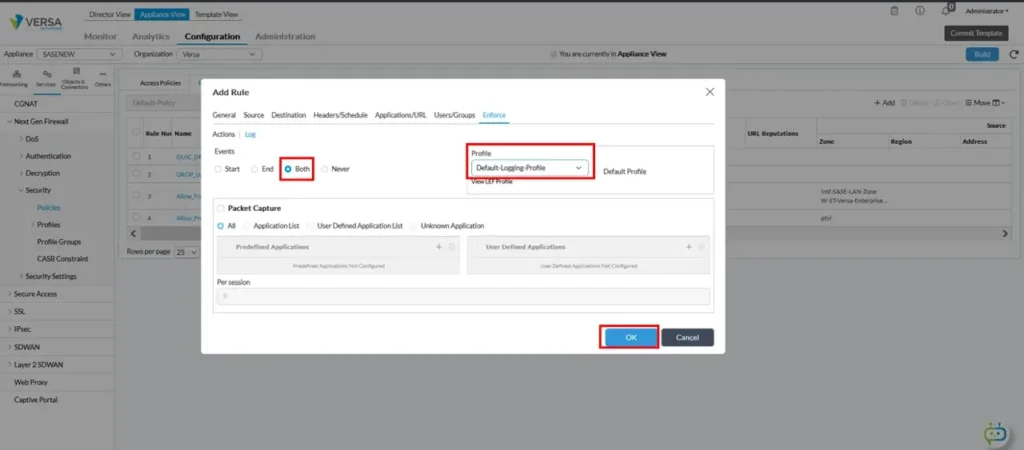Click the Per session input field

[x=463, y=296]
